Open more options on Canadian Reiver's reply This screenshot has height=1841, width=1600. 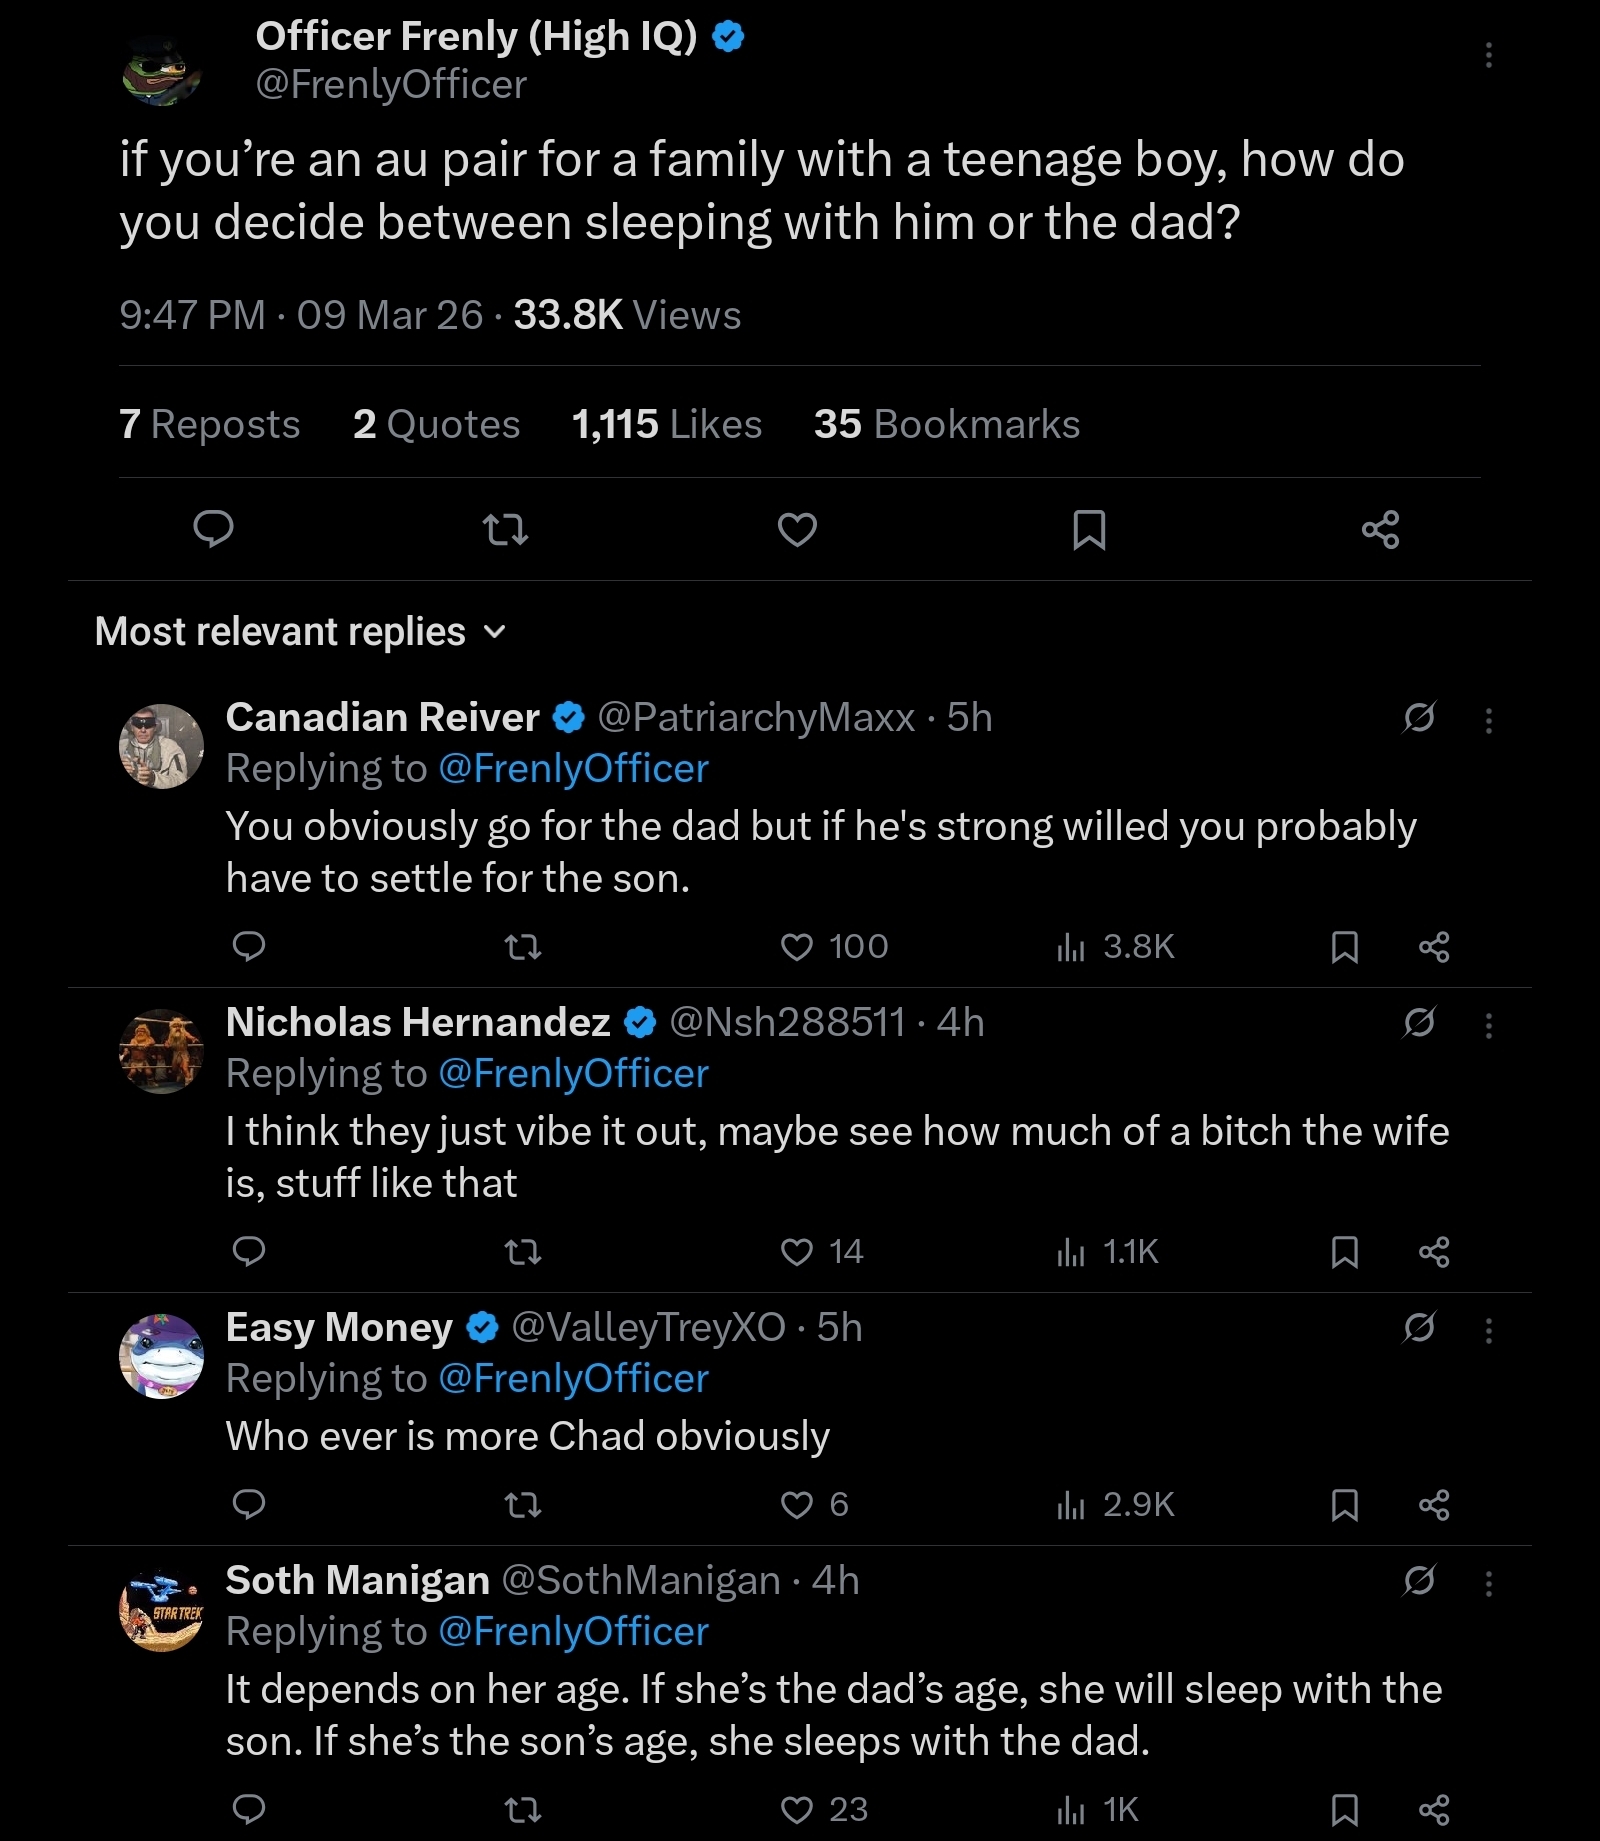pyautogui.click(x=1489, y=720)
